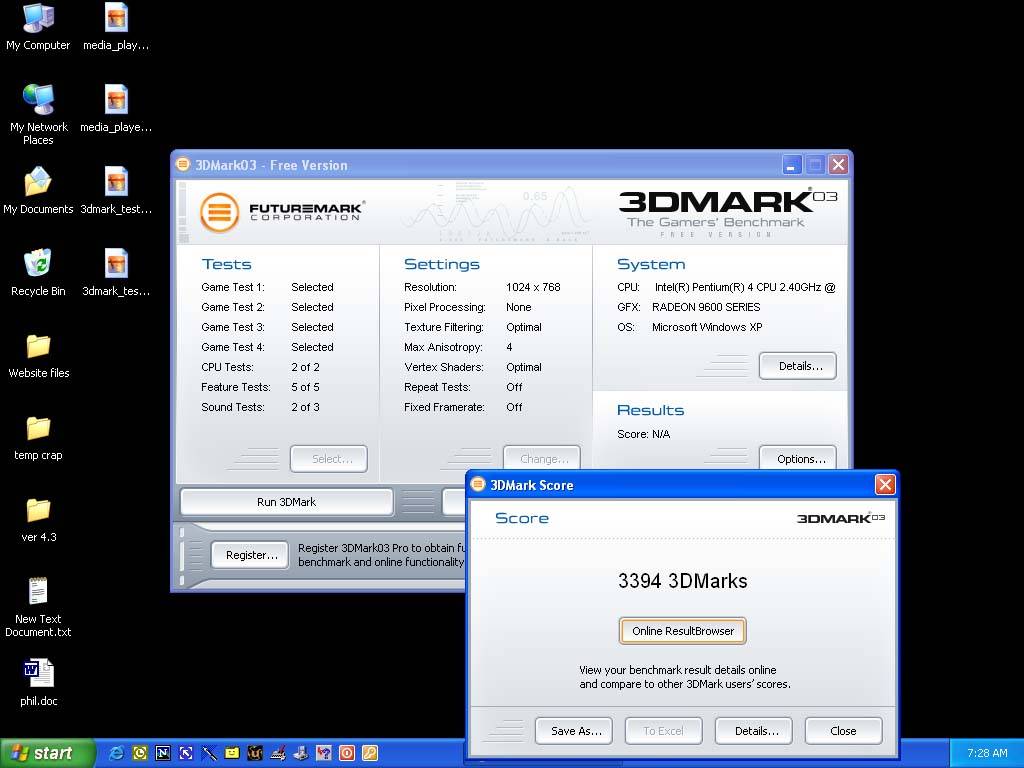1024x768 pixels.
Task: Click the diagonal wand quick launch icon
Action: point(209,753)
